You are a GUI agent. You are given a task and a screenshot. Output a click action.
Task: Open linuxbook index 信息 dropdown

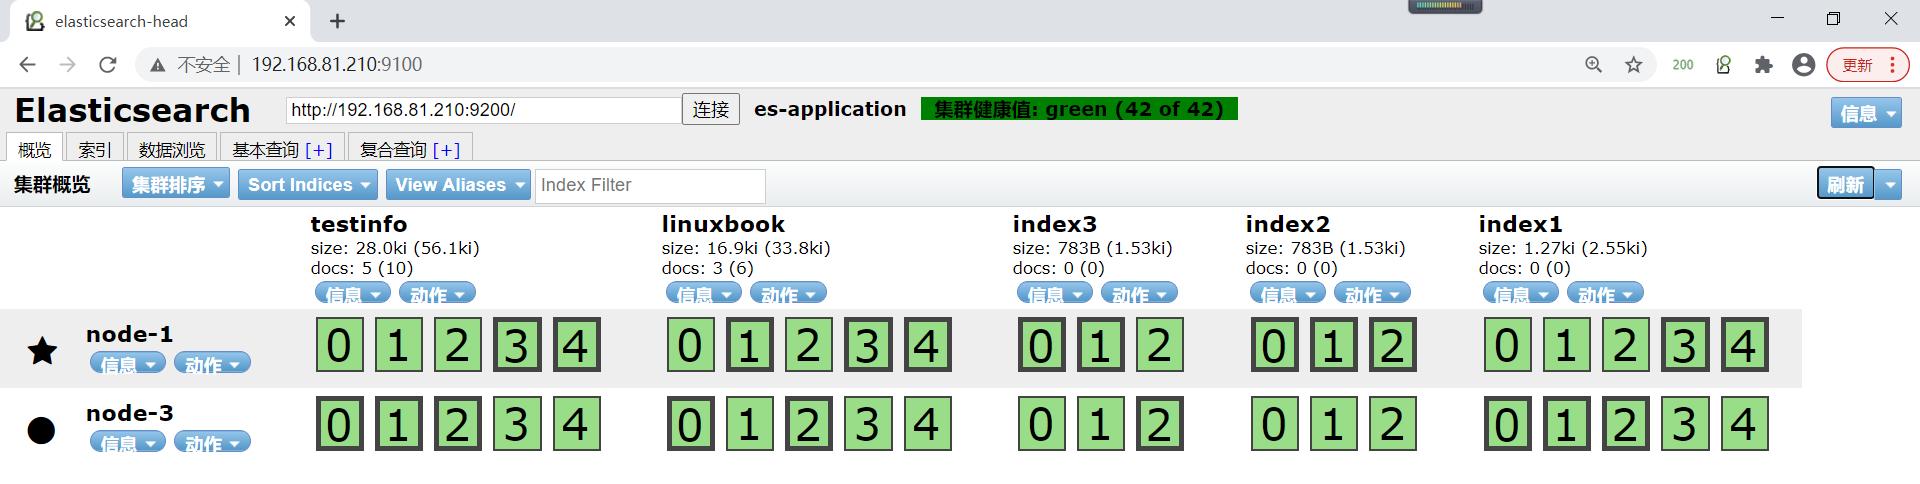(704, 294)
